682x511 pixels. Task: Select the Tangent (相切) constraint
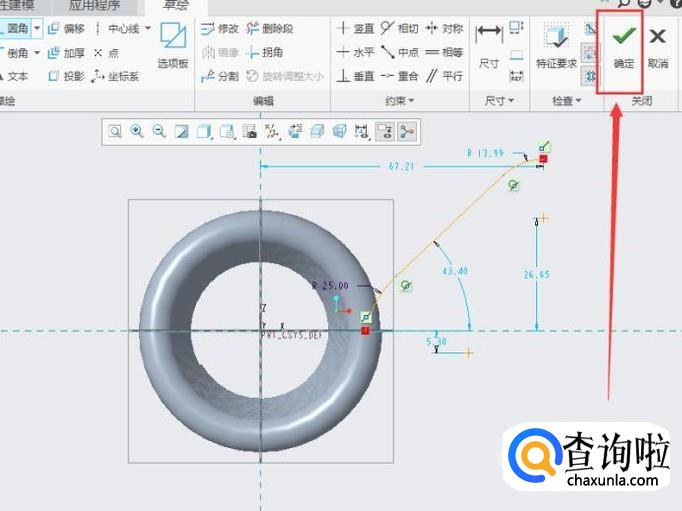[400, 29]
